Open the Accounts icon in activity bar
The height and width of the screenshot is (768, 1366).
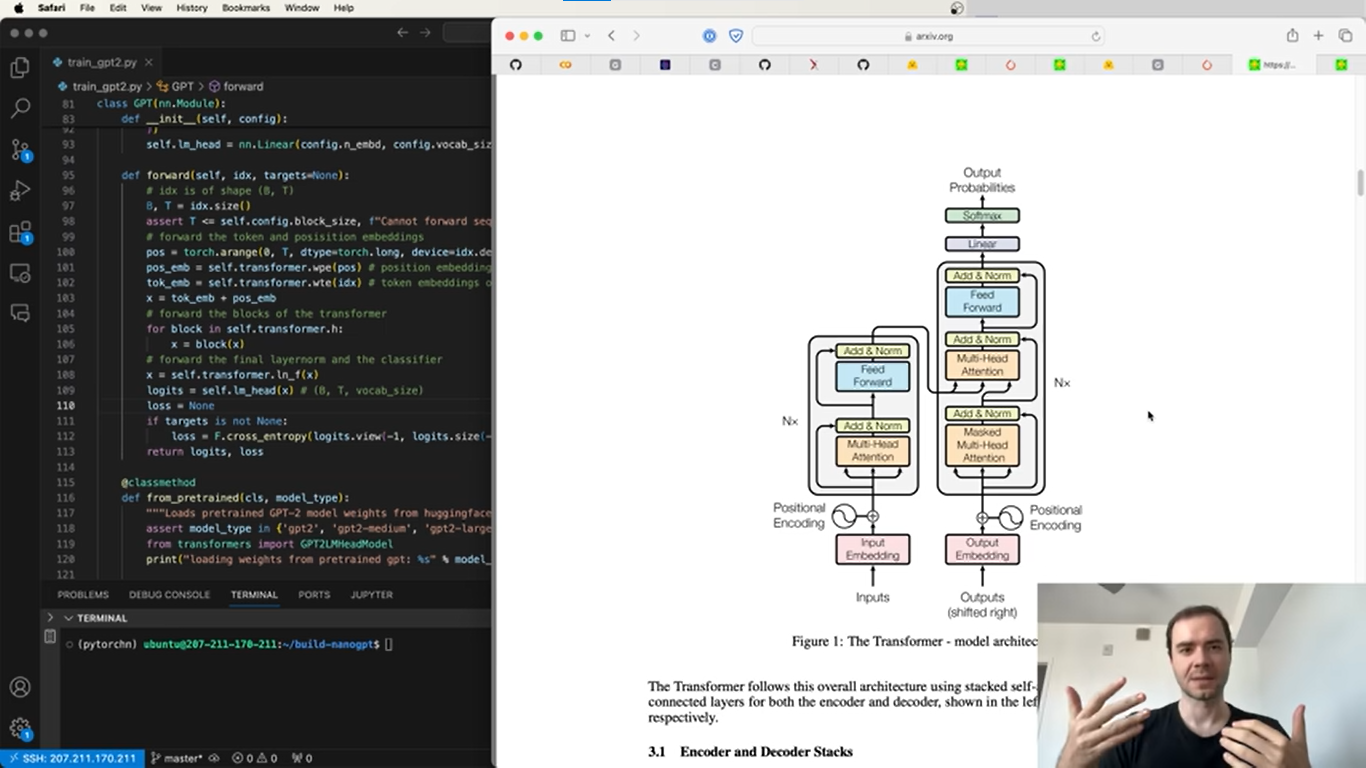20,688
